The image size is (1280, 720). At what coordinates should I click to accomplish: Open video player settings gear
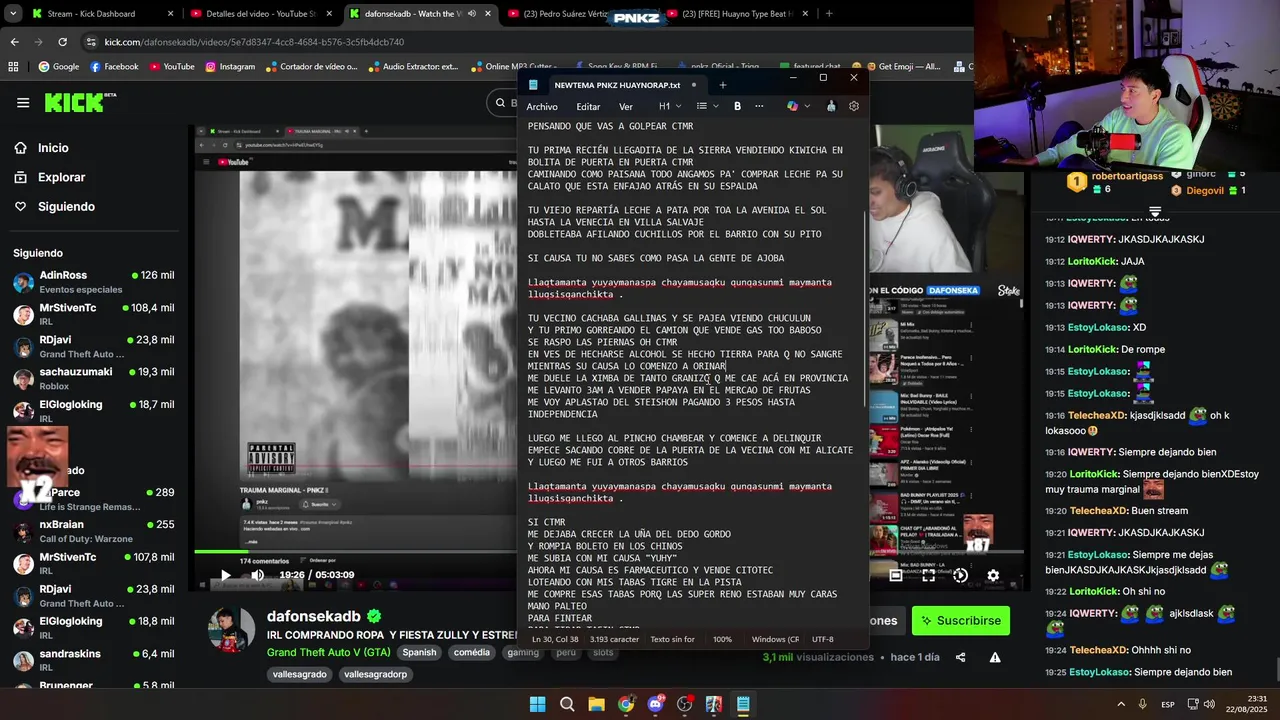tap(993, 575)
